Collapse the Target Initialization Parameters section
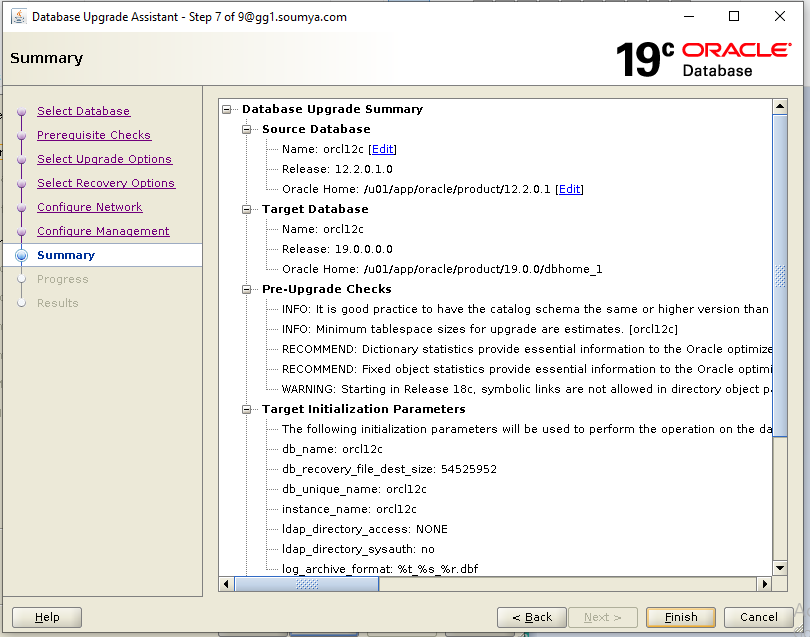This screenshot has width=810, height=637. point(246,409)
